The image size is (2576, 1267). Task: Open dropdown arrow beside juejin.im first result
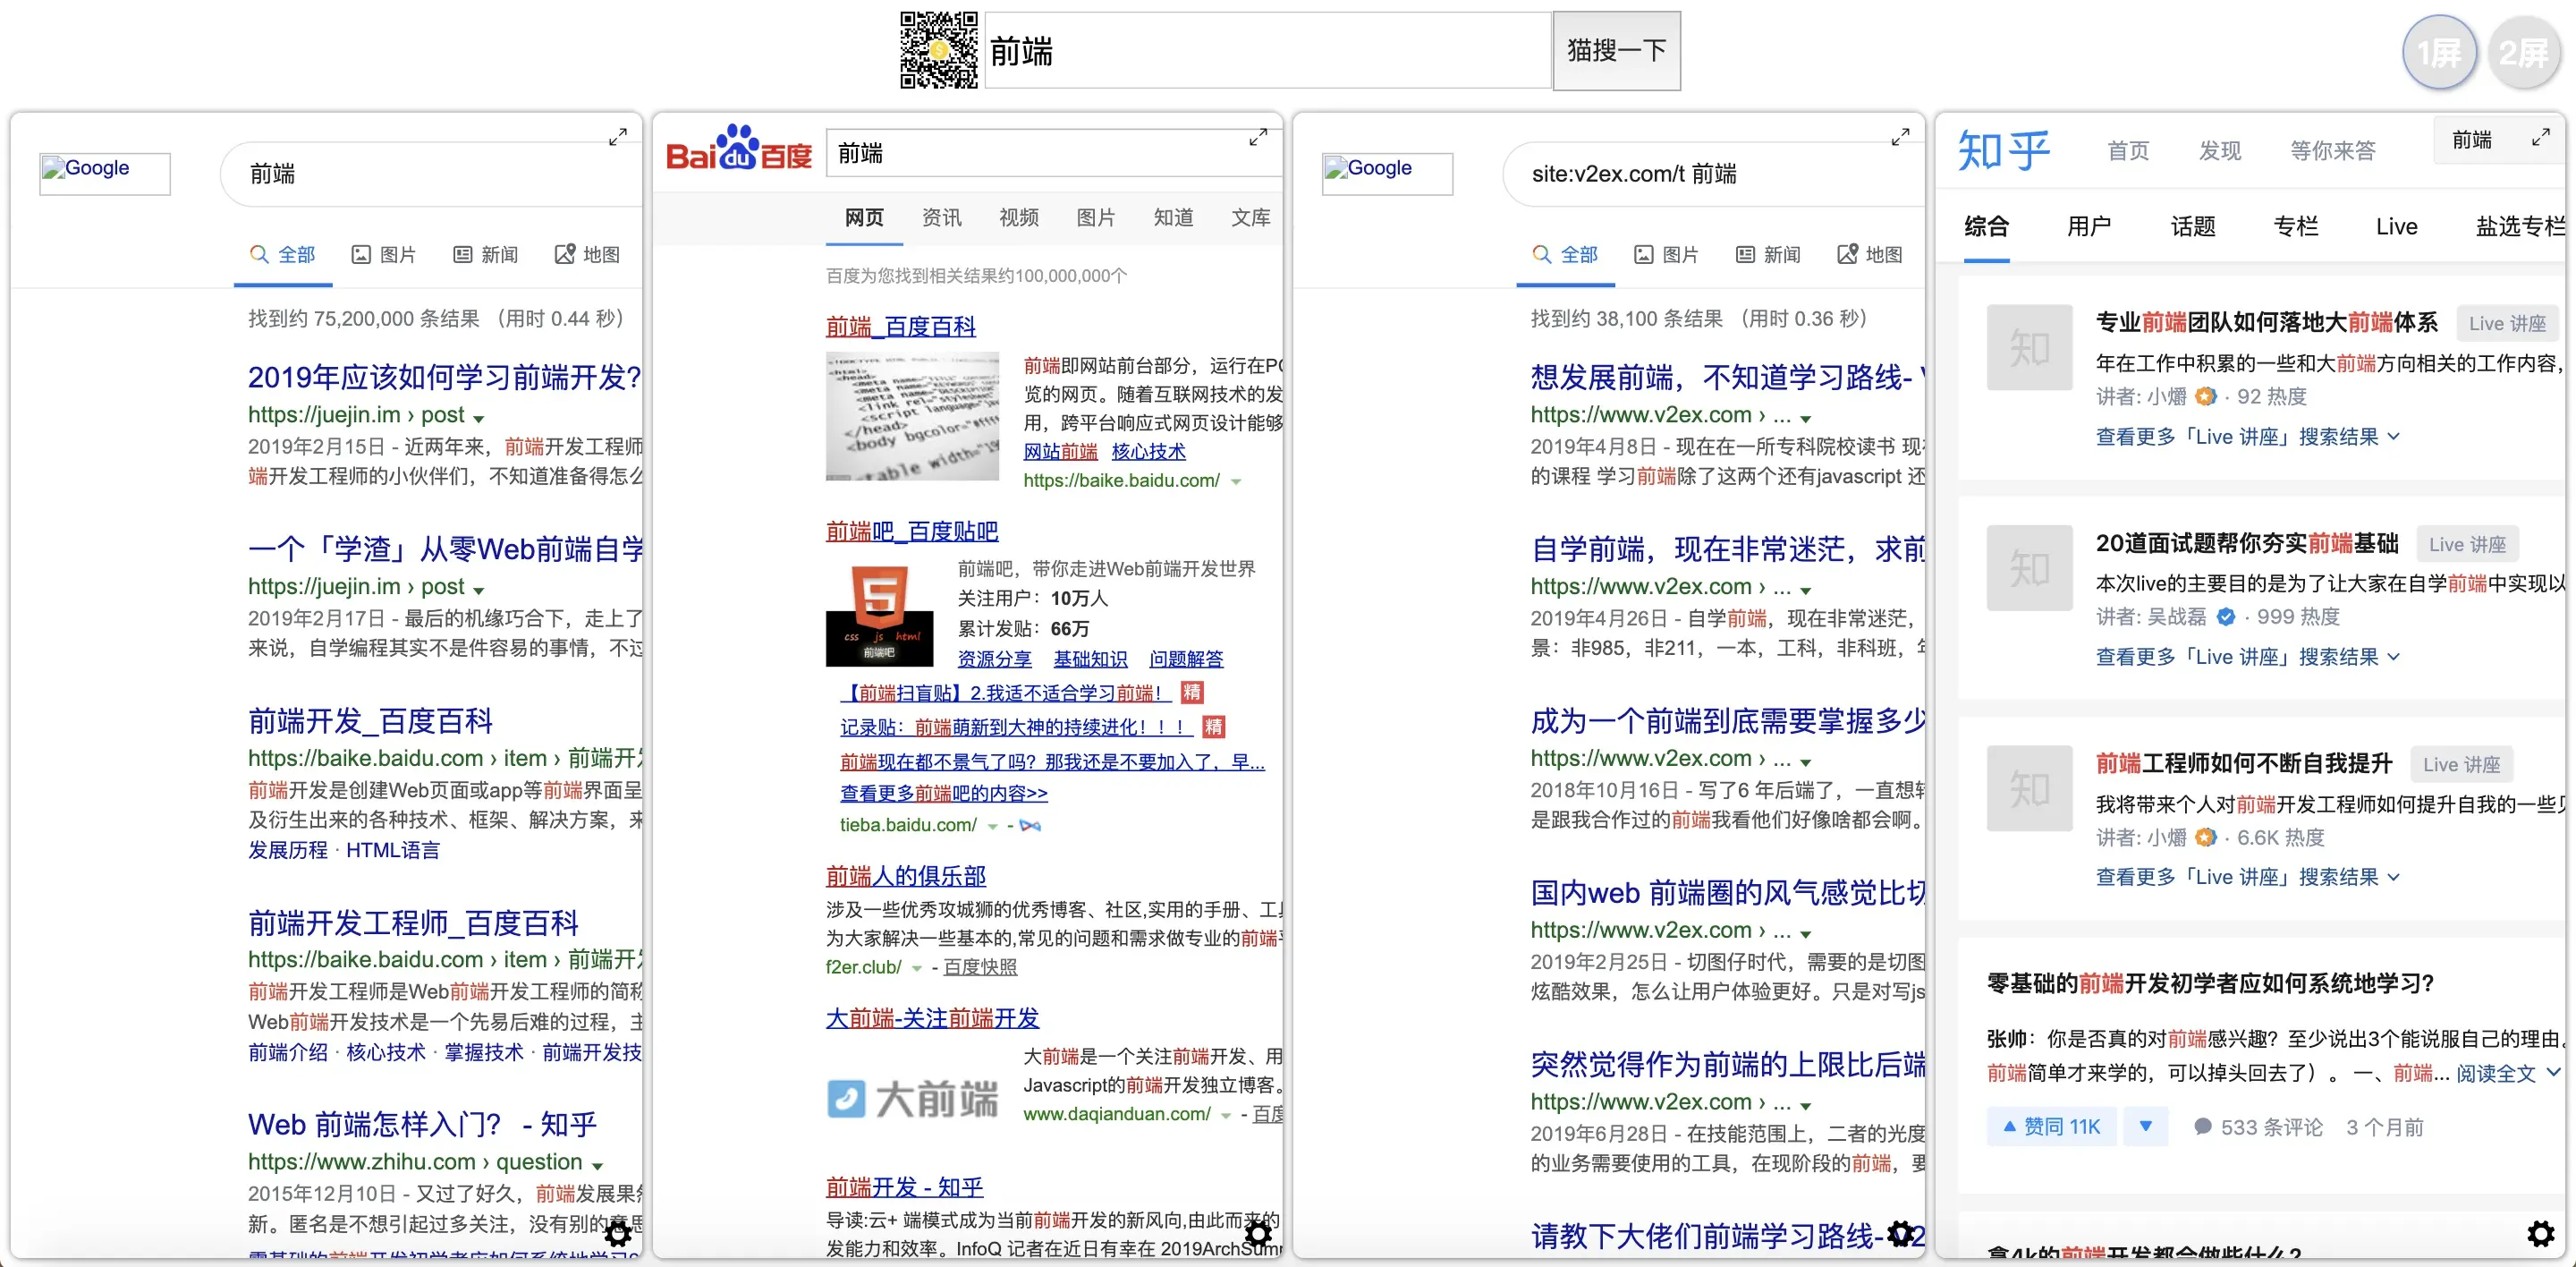pos(479,418)
